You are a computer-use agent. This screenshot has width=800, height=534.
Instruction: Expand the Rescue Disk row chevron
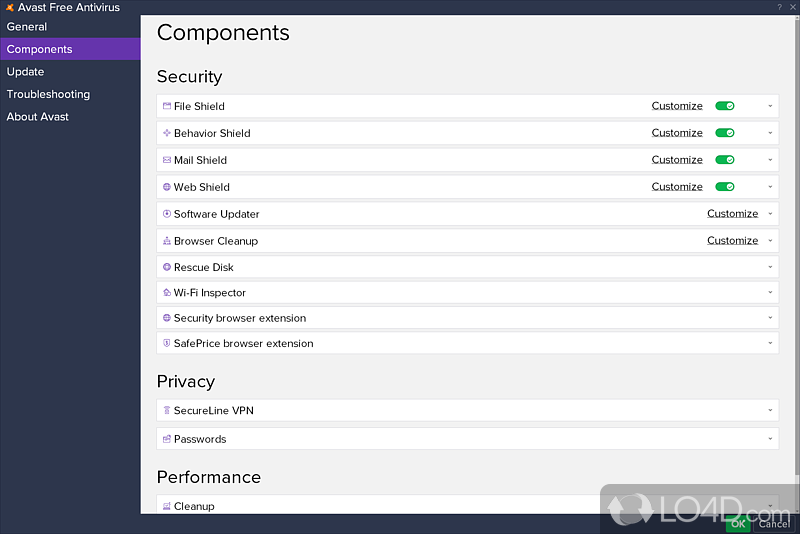click(x=770, y=268)
